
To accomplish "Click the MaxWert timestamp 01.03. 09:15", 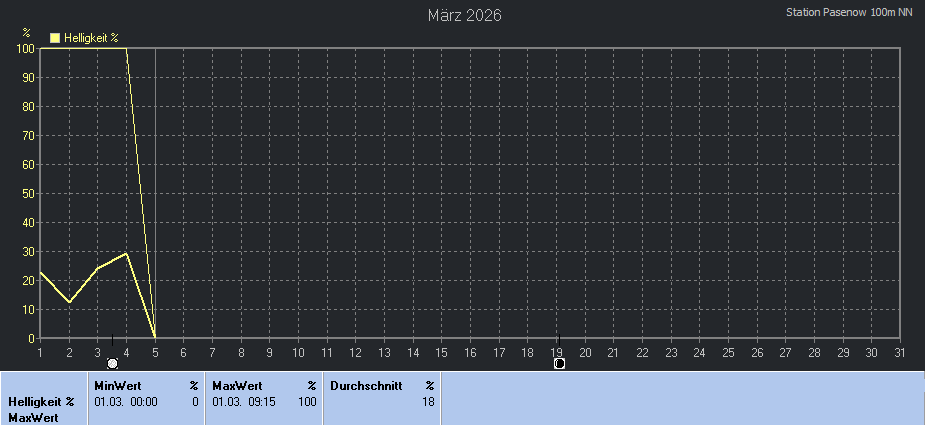I will 244,401.
